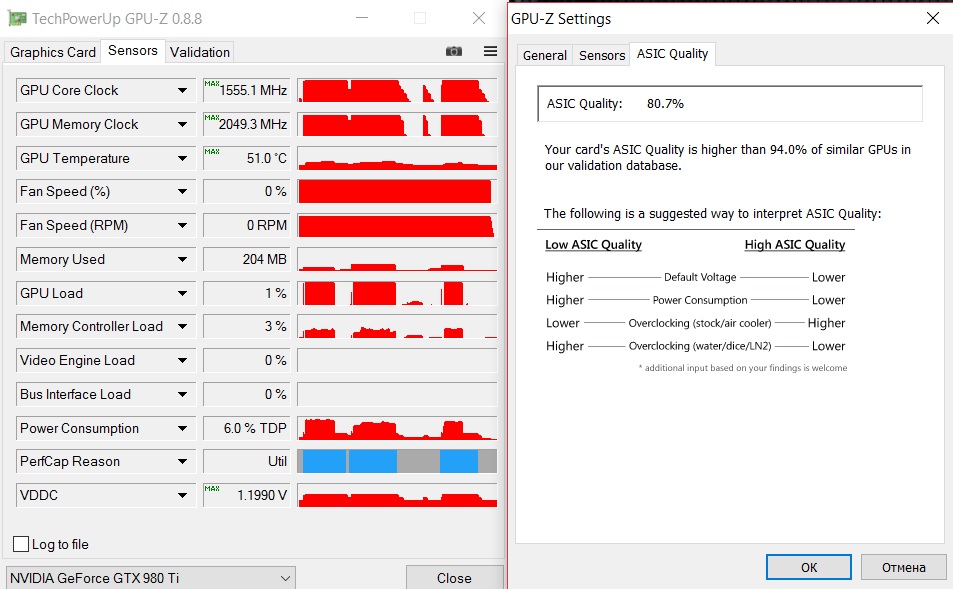Select the ASIC Quality tab
953x589 pixels.
click(672, 53)
